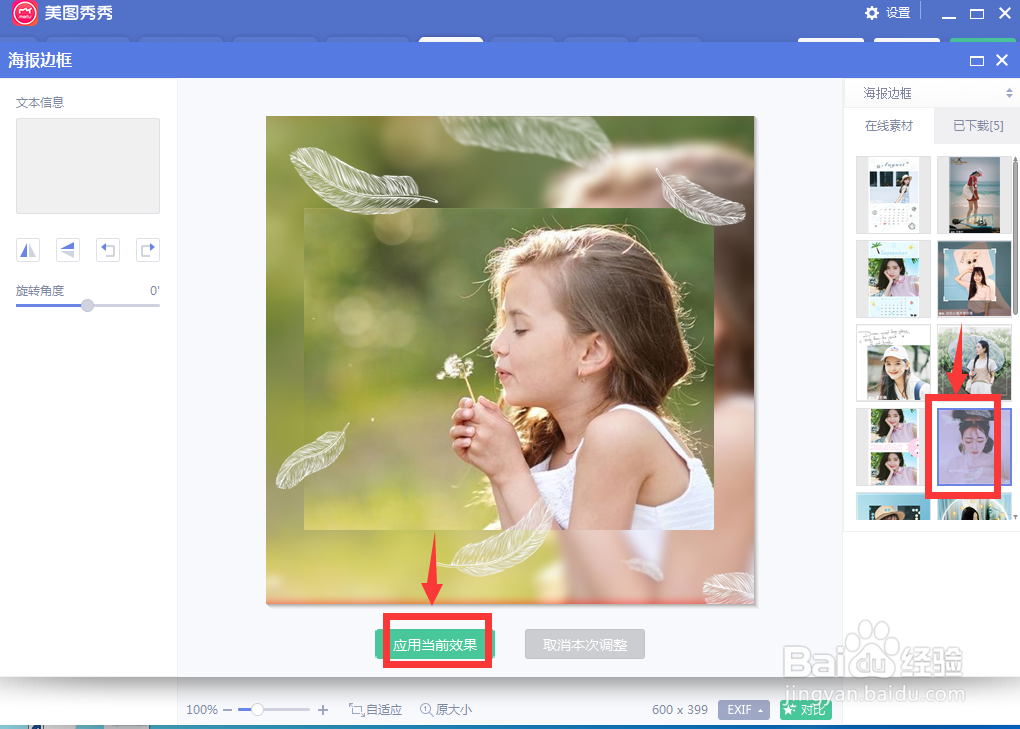Click the 100% zoom value
The image size is (1020, 729).
[202, 710]
